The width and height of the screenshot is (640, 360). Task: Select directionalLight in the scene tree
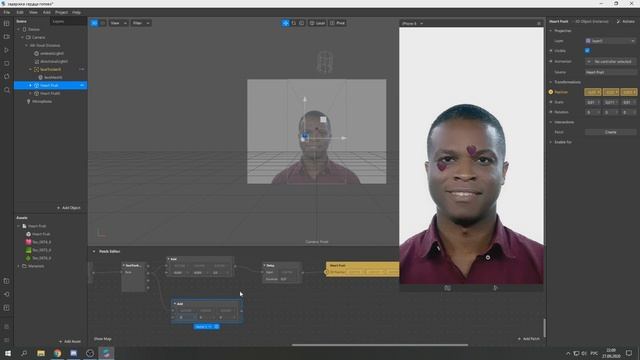pos(54,61)
